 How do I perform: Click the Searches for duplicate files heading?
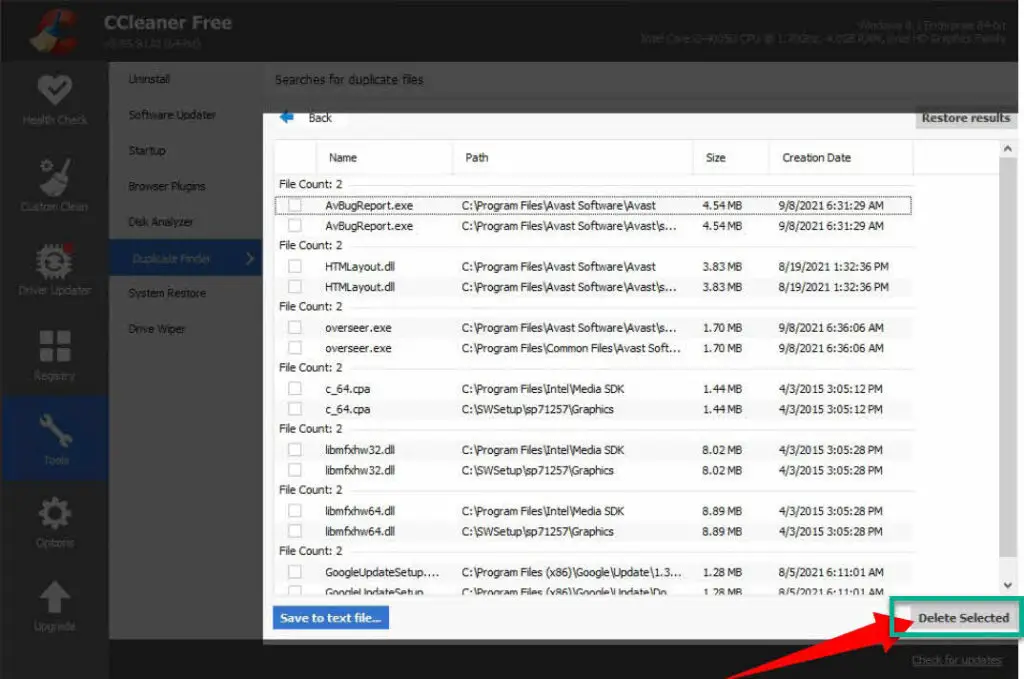349,80
